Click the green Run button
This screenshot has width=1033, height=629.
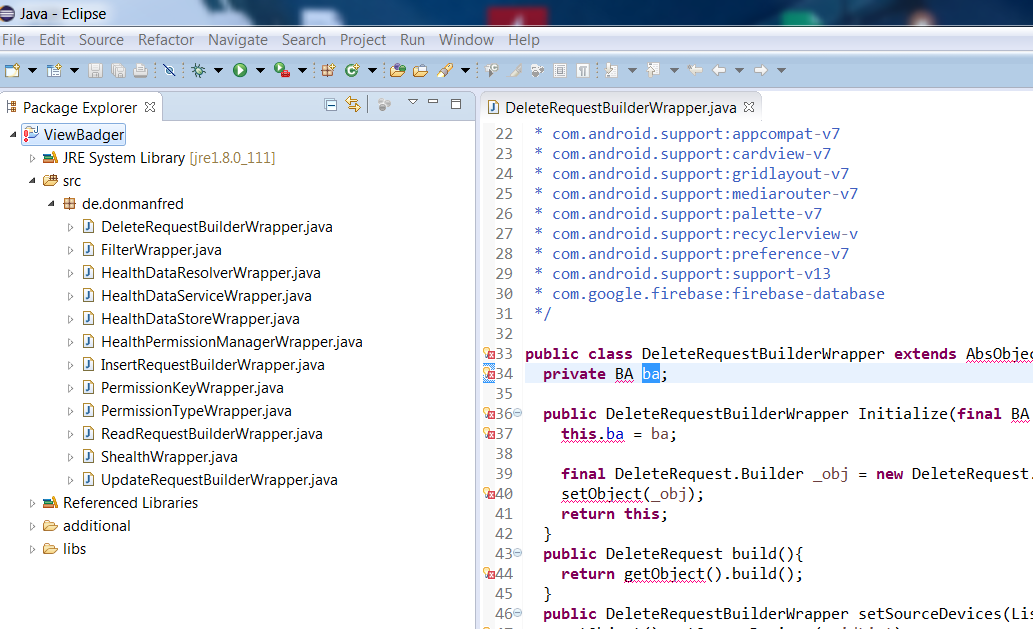click(240, 70)
